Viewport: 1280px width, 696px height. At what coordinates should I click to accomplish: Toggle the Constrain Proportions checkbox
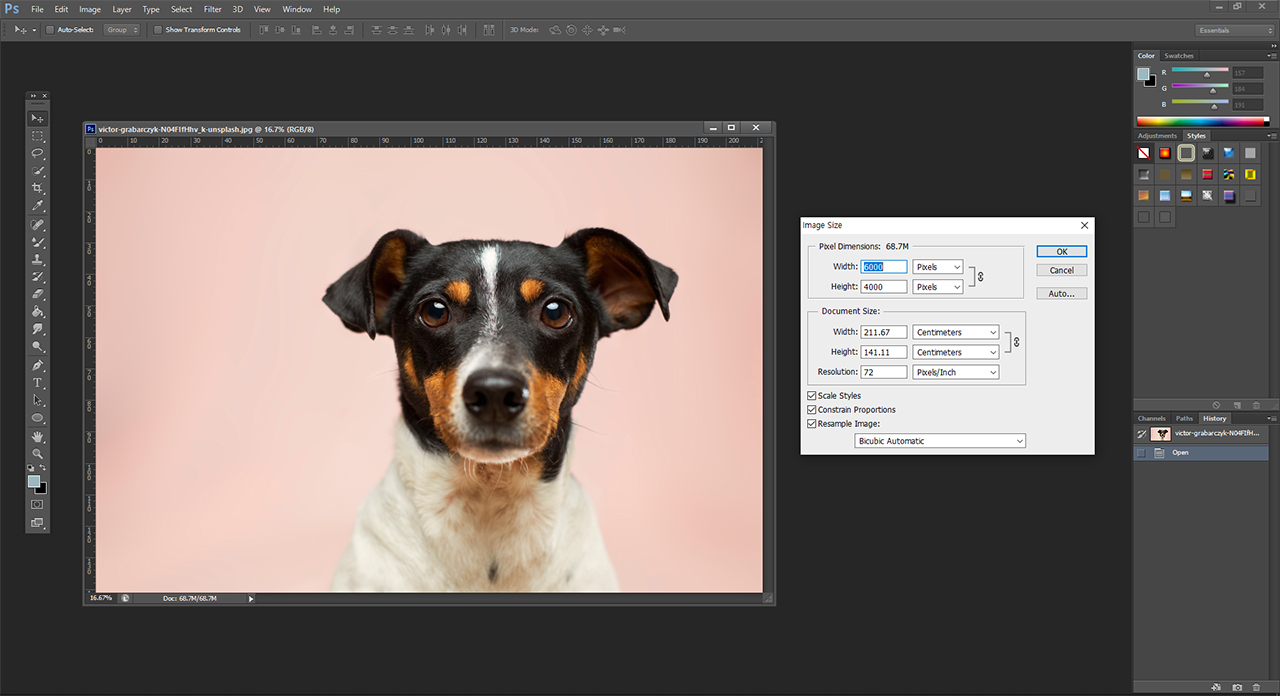[x=811, y=410]
